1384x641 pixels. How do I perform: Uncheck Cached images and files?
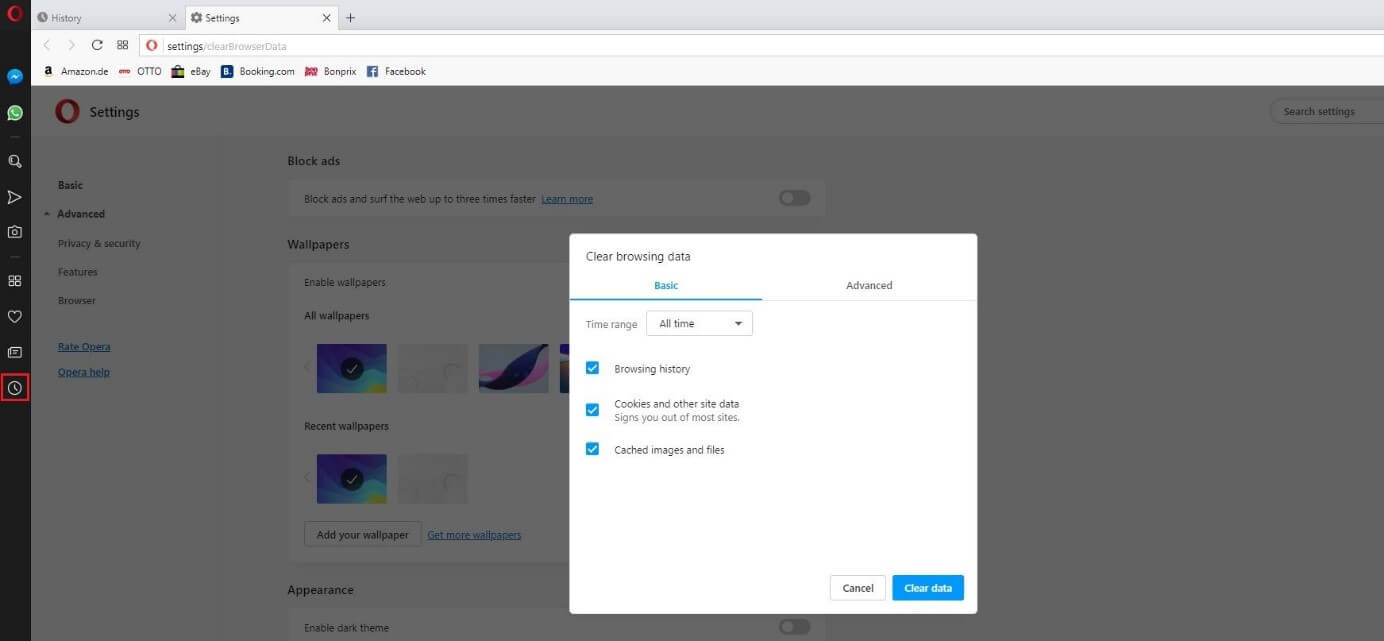point(592,450)
